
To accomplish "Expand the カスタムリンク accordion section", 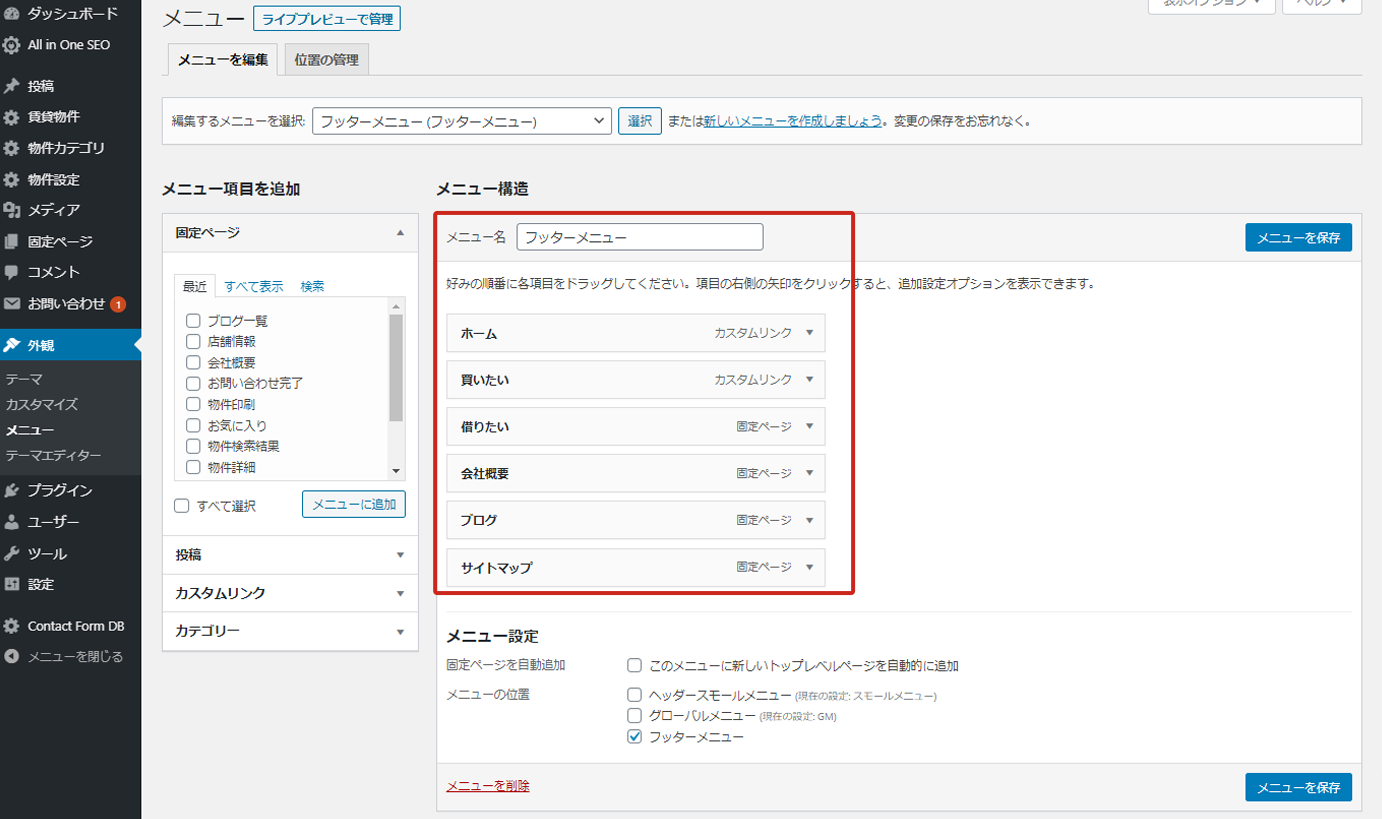I will coord(290,593).
